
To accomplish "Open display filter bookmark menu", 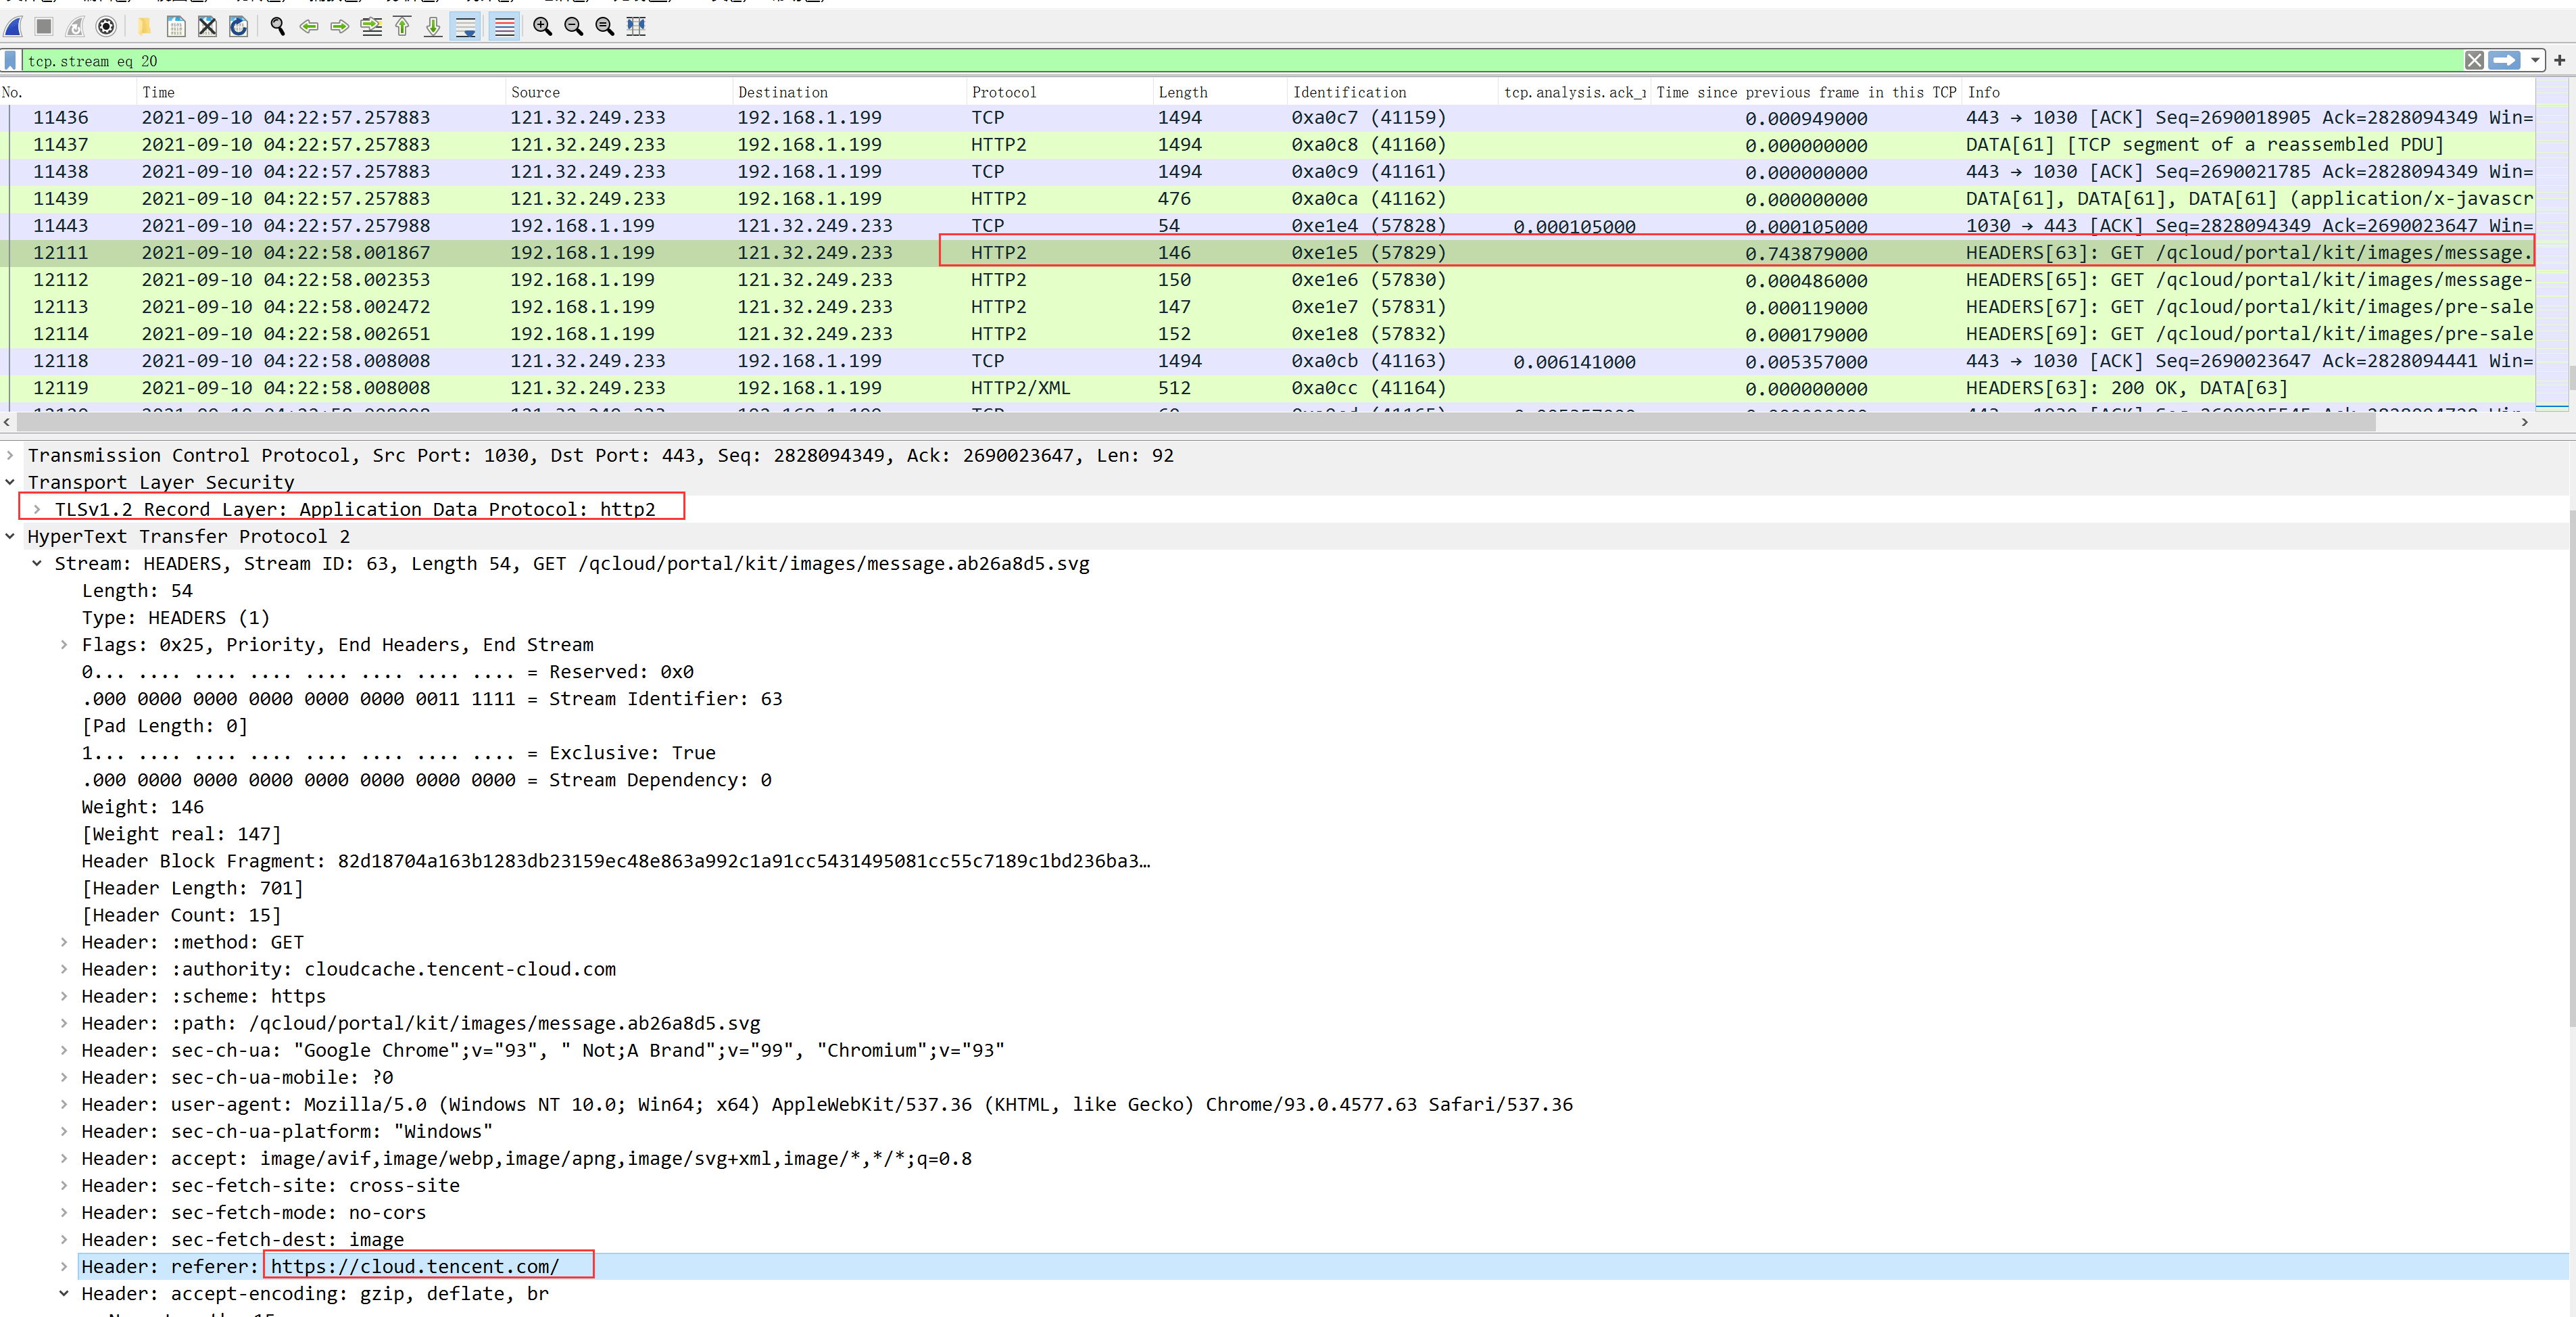I will pos(10,61).
